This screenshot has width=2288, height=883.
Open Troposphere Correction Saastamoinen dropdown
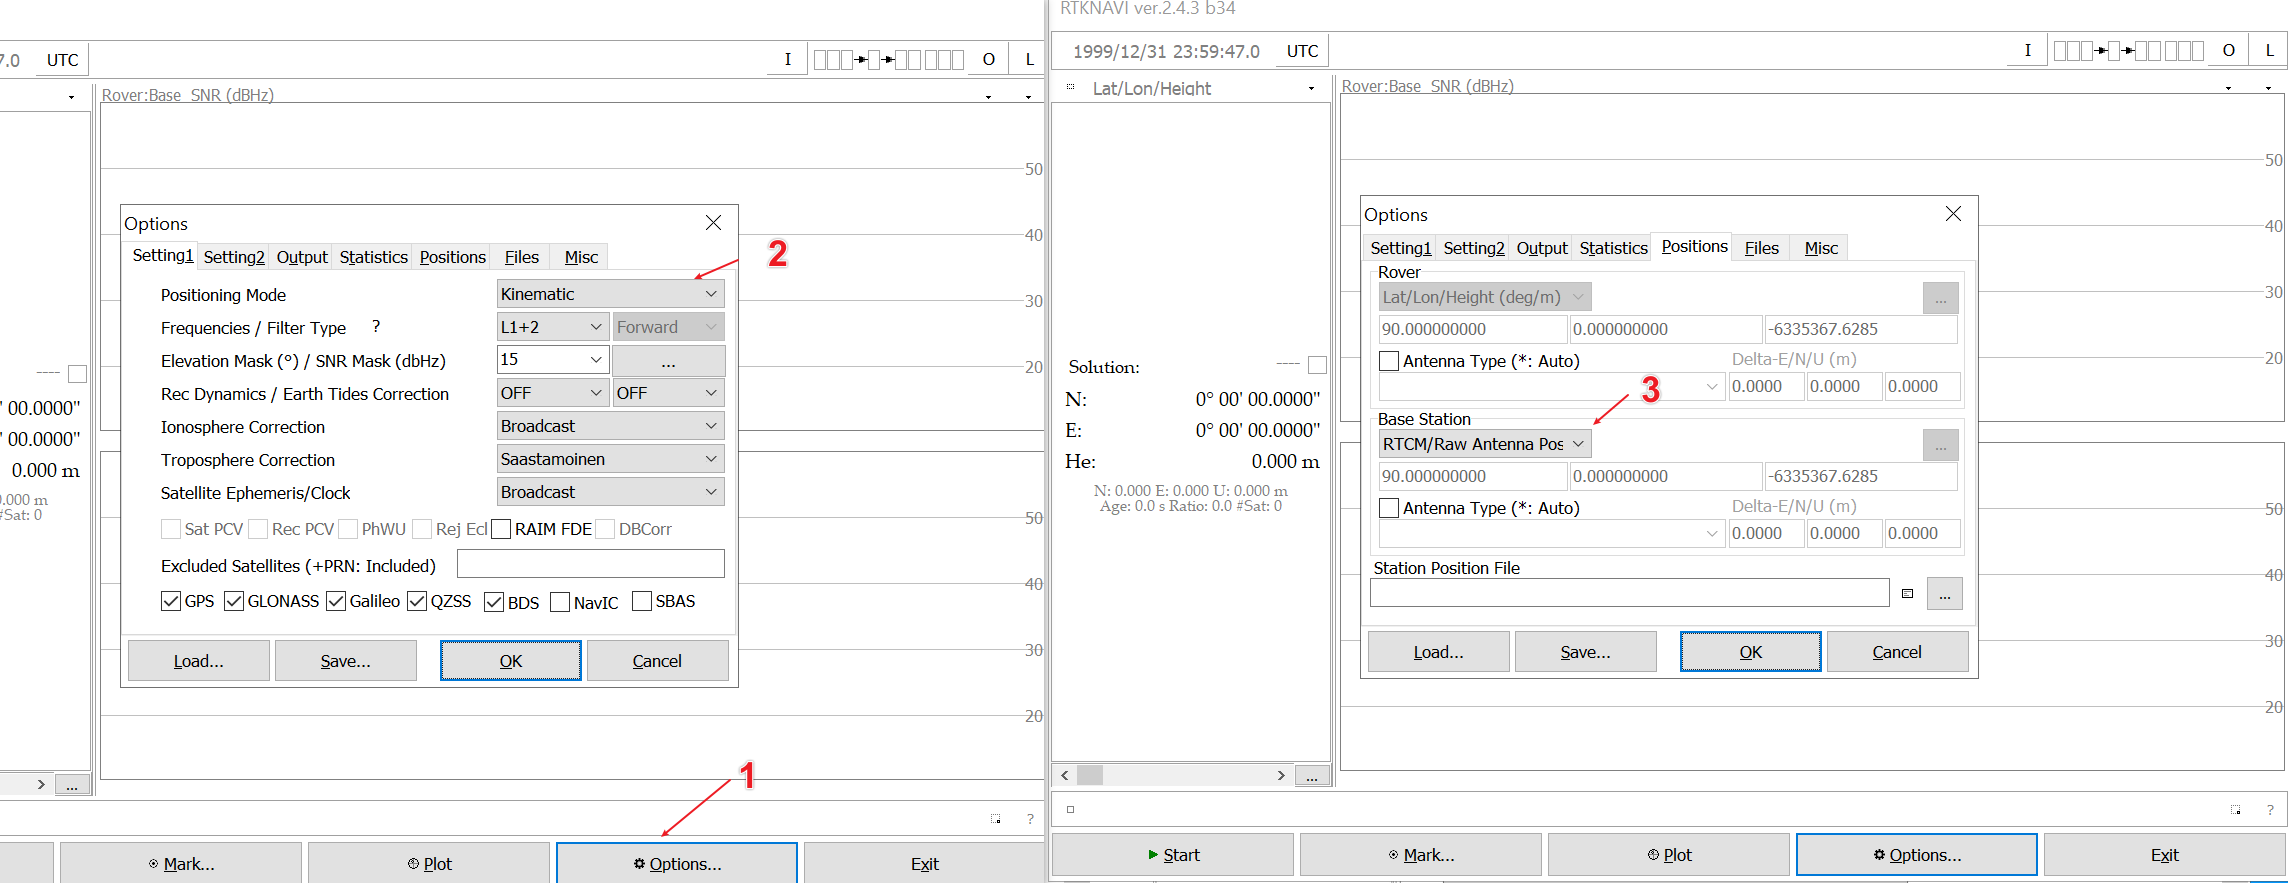click(x=610, y=459)
